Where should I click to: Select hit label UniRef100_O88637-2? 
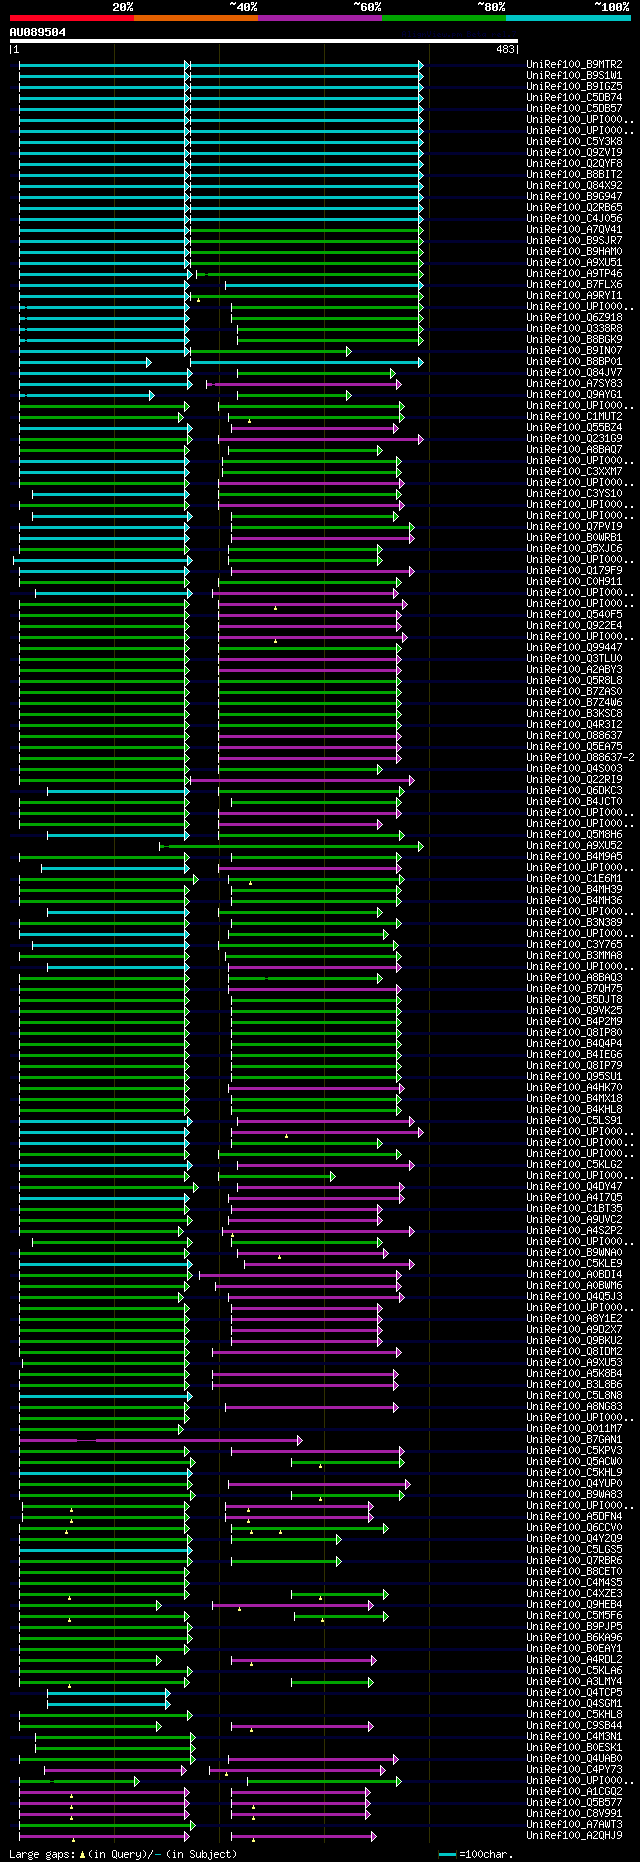[580, 758]
